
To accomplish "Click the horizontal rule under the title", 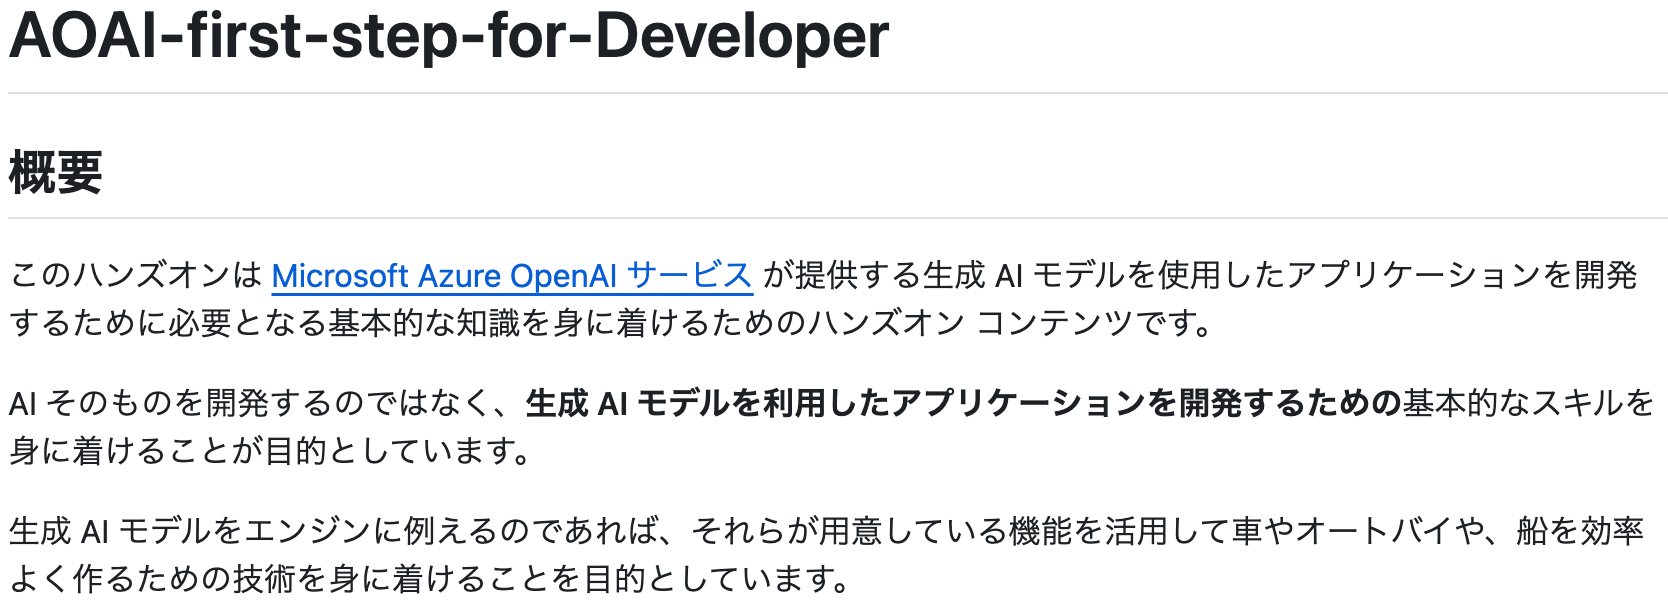I will pos(838,93).
